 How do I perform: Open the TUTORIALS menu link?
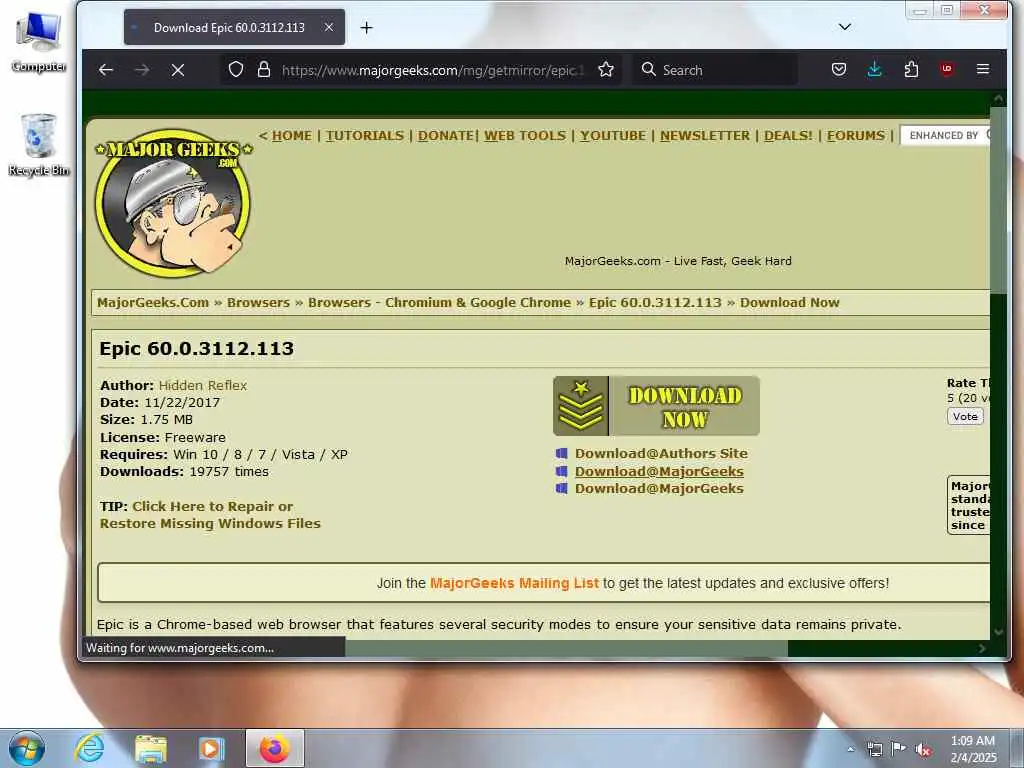point(365,136)
